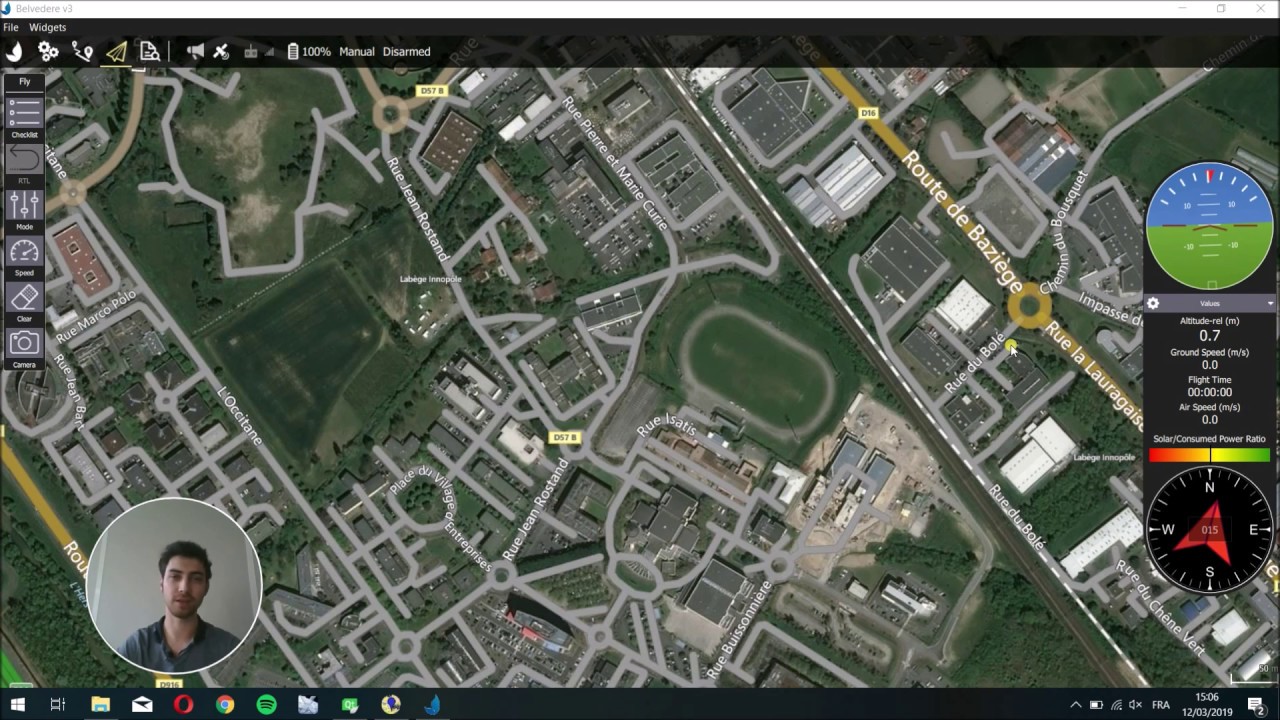Click the attitude horizon indicator widget

click(1209, 227)
